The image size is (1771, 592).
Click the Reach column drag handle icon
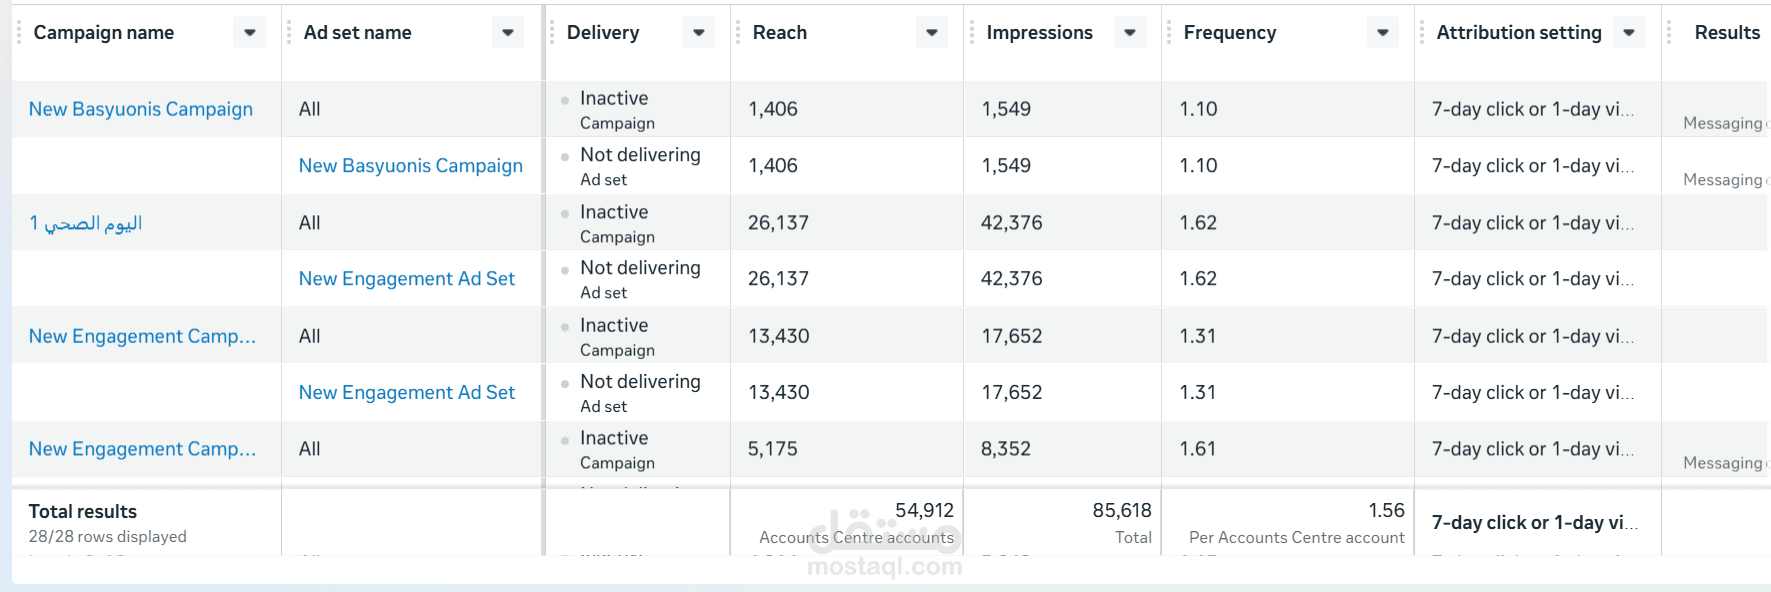(739, 33)
